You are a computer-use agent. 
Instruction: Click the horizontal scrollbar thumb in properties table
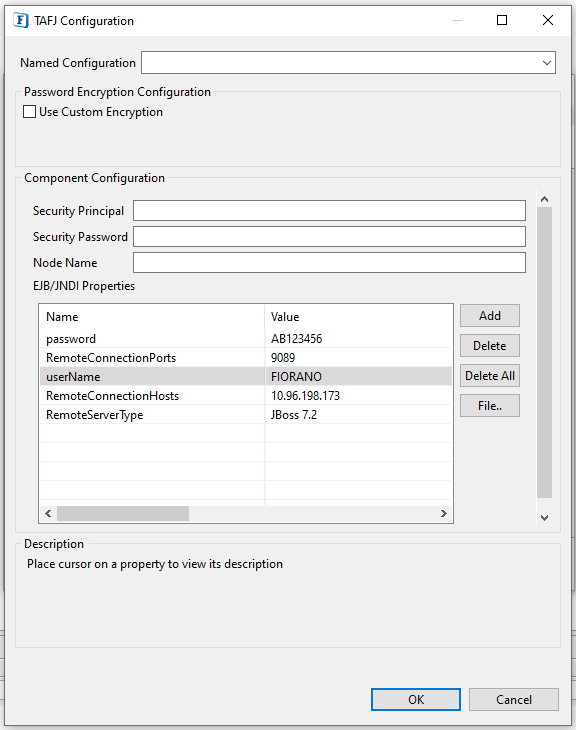[123, 513]
